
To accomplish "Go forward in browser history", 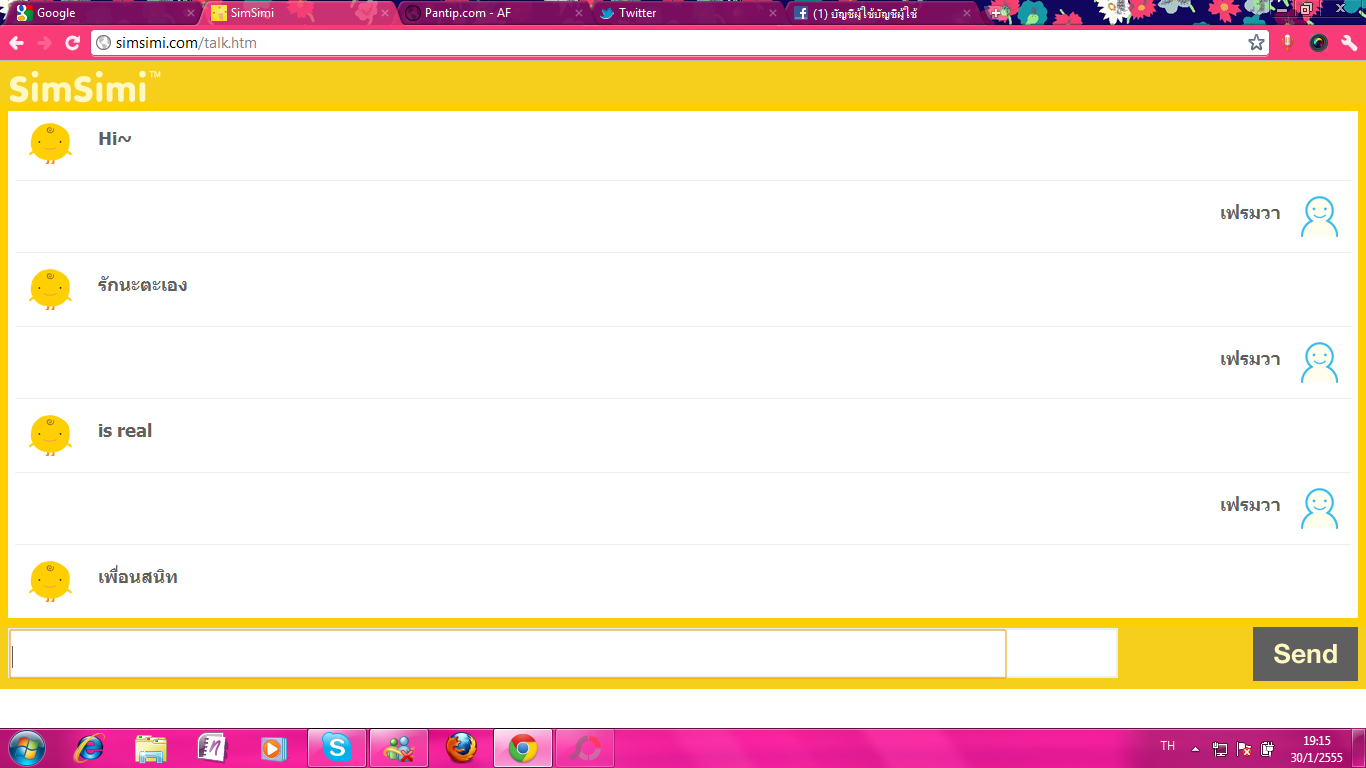I will pyautogui.click(x=44, y=43).
